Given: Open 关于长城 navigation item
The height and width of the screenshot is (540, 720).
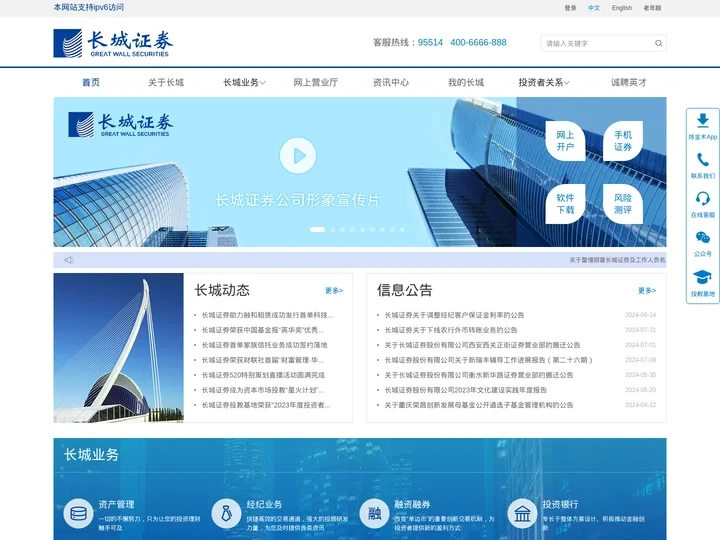Looking at the screenshot, I should [x=166, y=83].
